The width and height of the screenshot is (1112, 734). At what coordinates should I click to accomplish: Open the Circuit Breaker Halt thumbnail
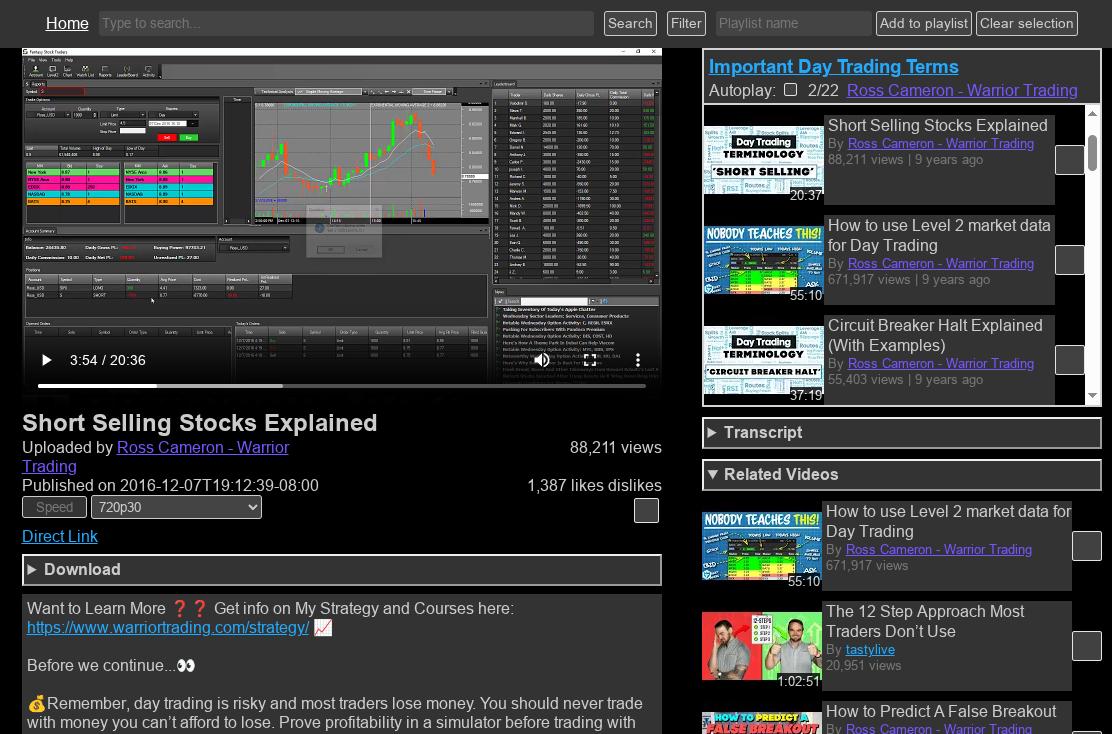763,360
